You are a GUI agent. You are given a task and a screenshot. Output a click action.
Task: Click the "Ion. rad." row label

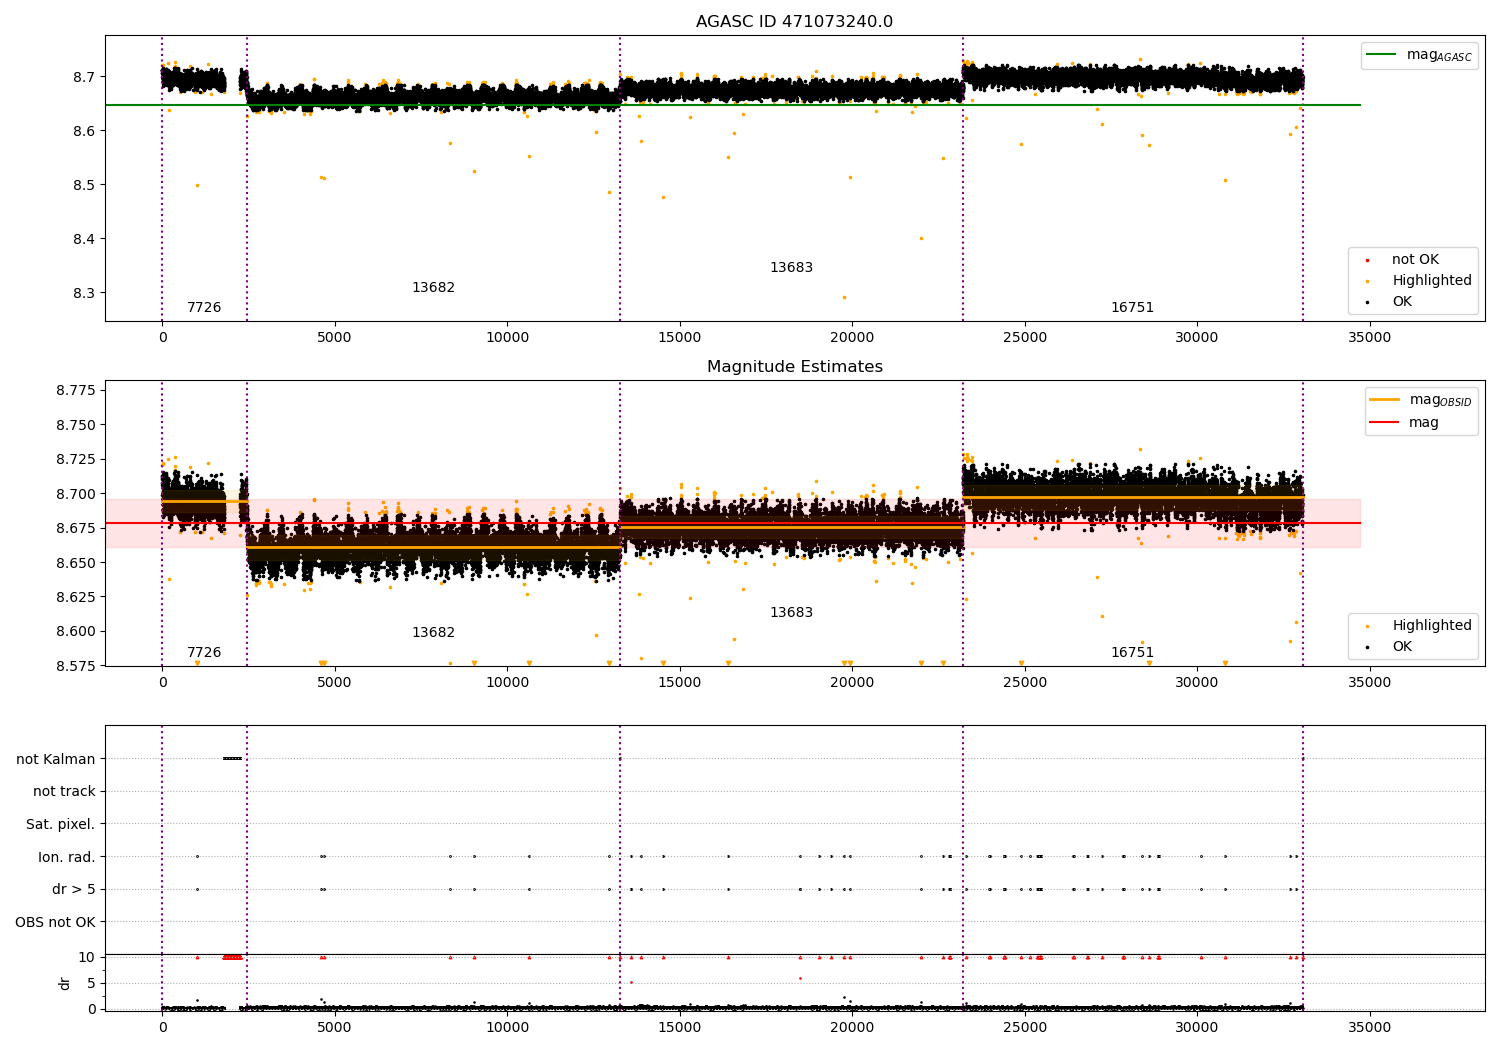coord(67,857)
